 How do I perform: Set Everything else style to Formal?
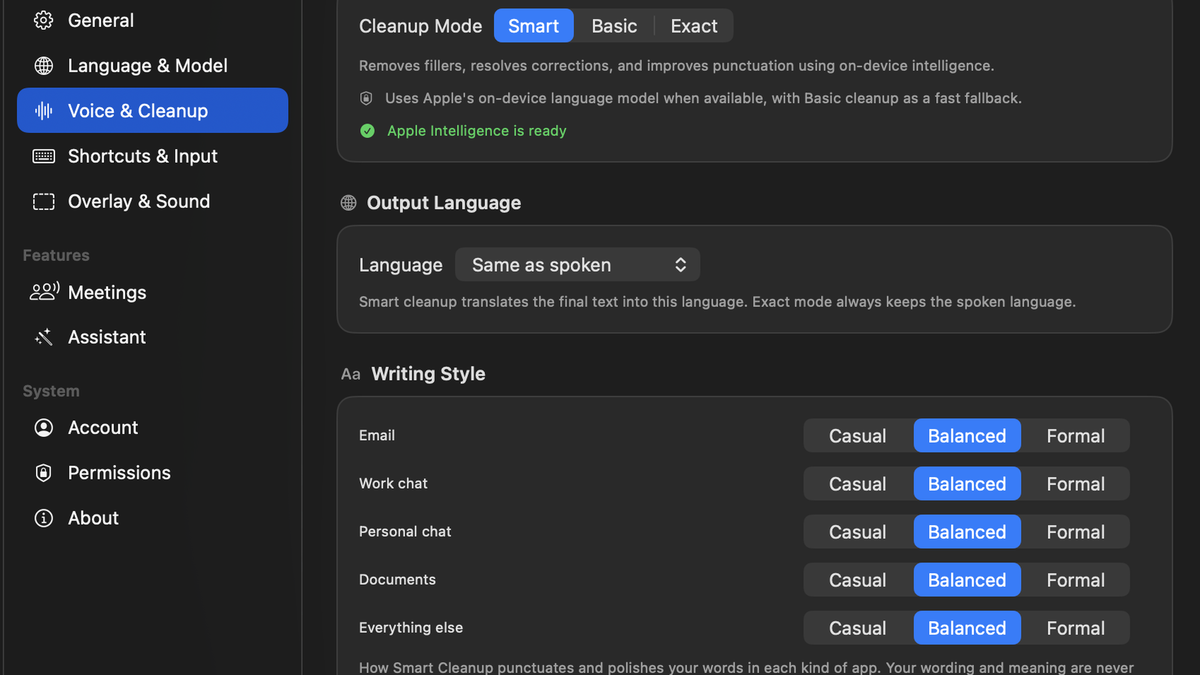pyautogui.click(x=1076, y=628)
